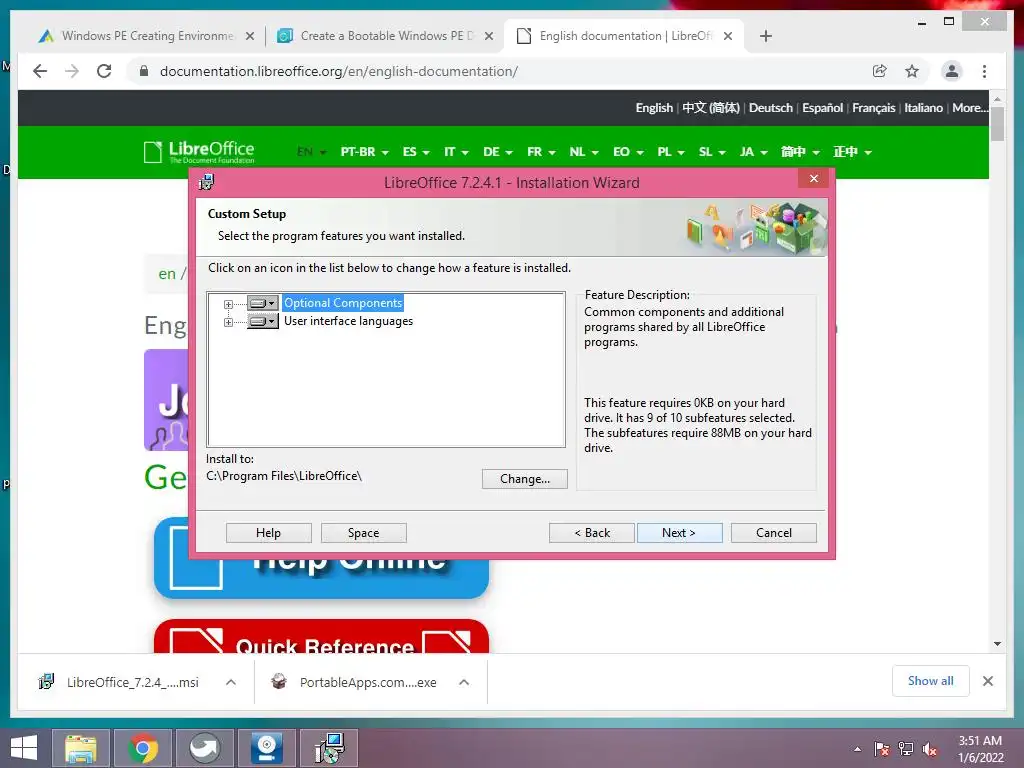1024x768 pixels.
Task: Expand the Optional Components tree node
Action: click(x=228, y=304)
